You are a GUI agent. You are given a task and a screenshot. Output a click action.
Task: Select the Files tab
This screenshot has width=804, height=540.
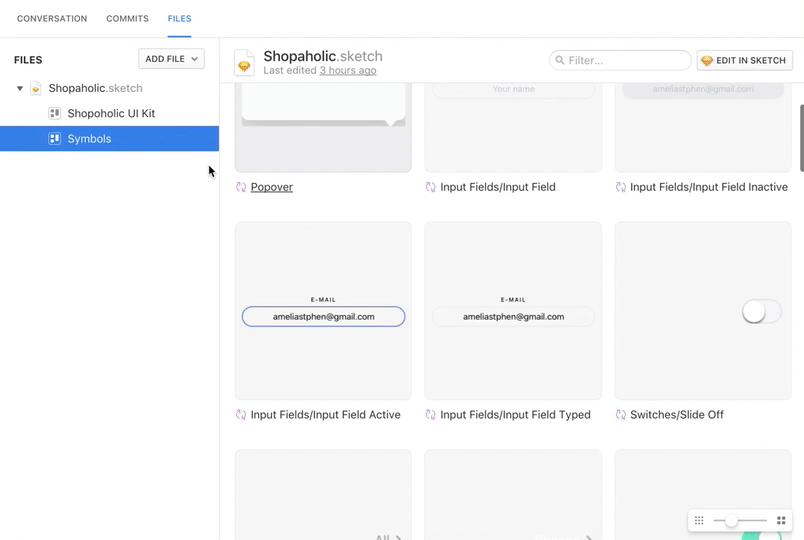point(179,18)
